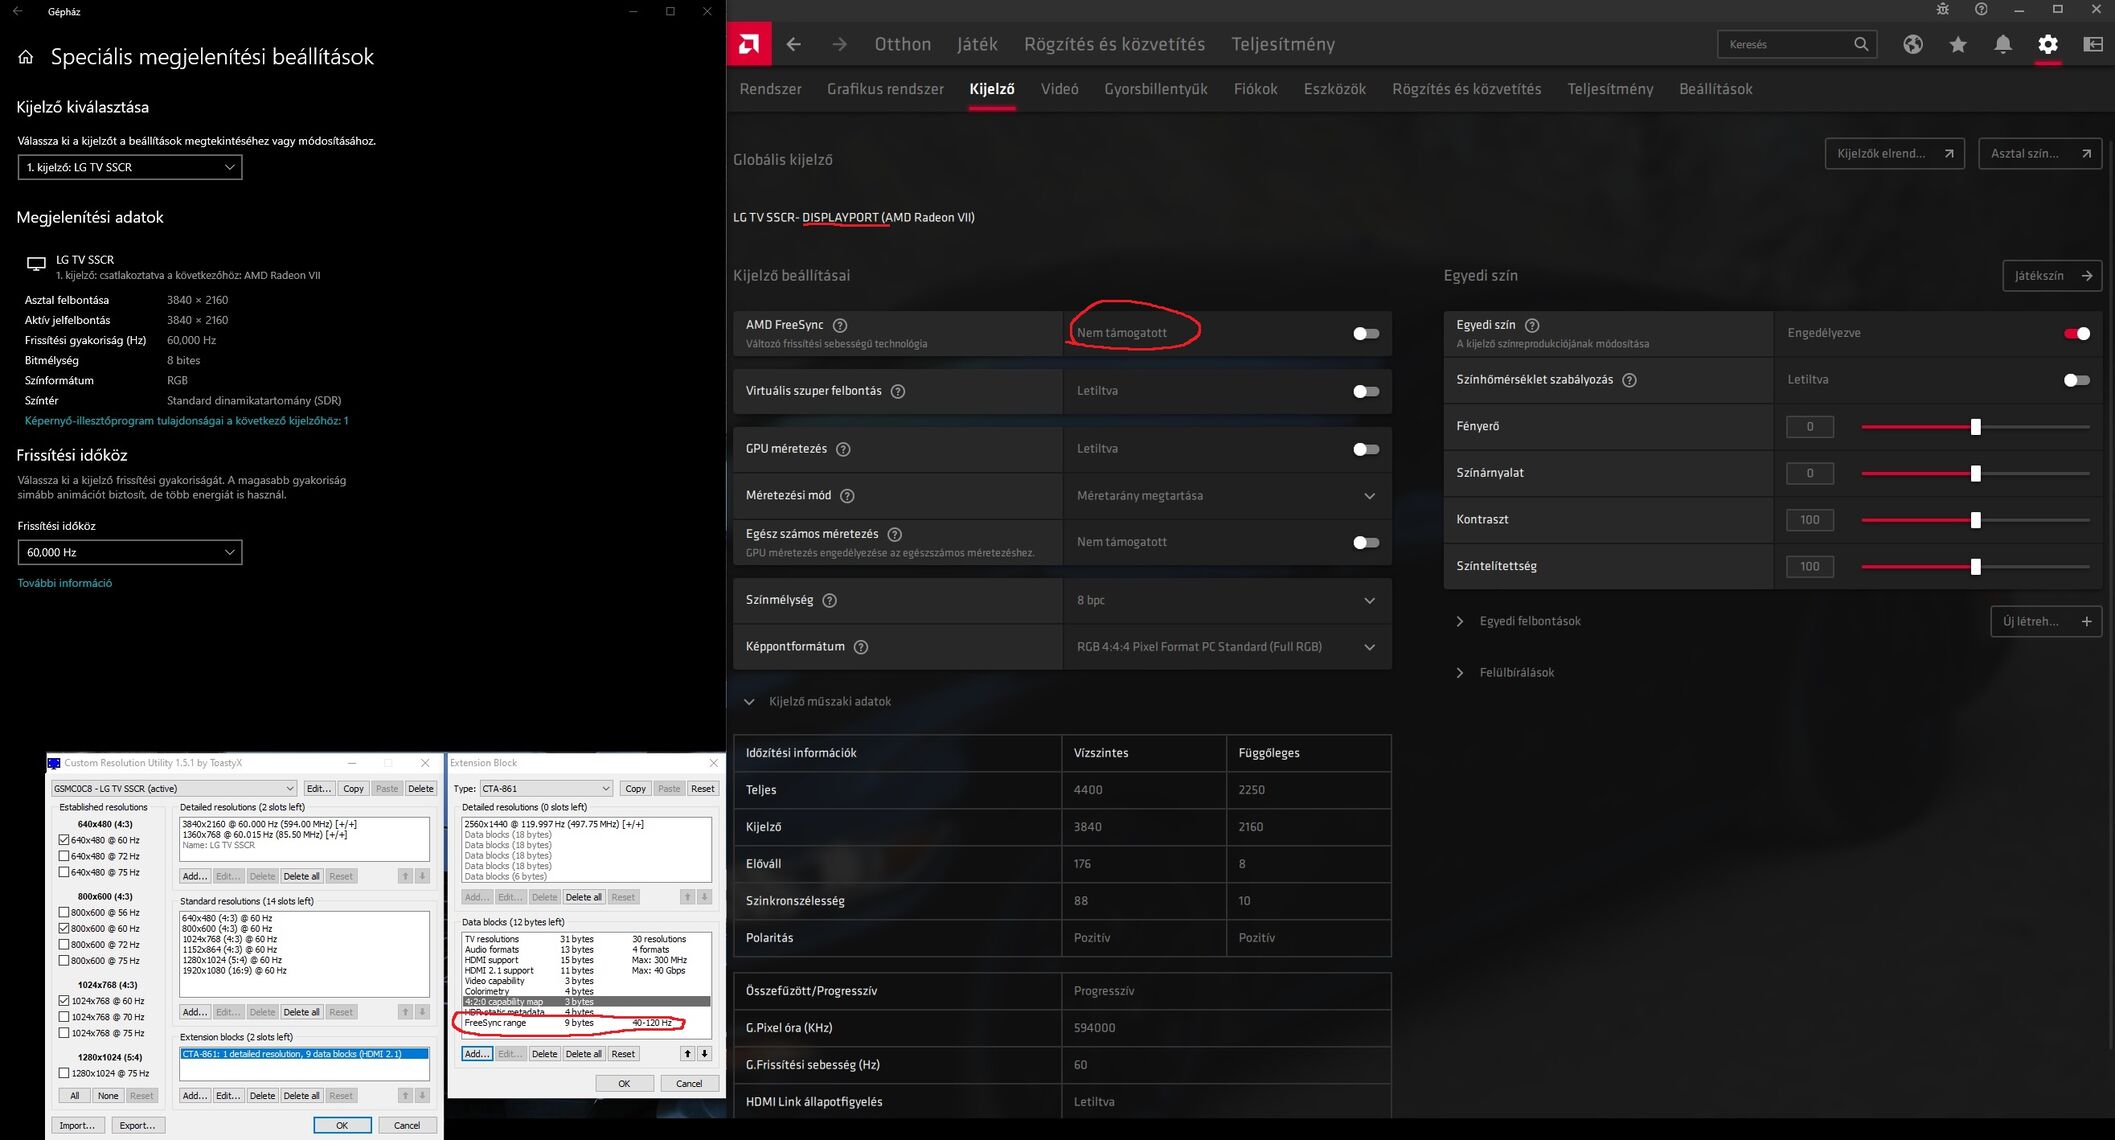Open the bug report icon in AMD software
The height and width of the screenshot is (1140, 2115).
point(1942,9)
